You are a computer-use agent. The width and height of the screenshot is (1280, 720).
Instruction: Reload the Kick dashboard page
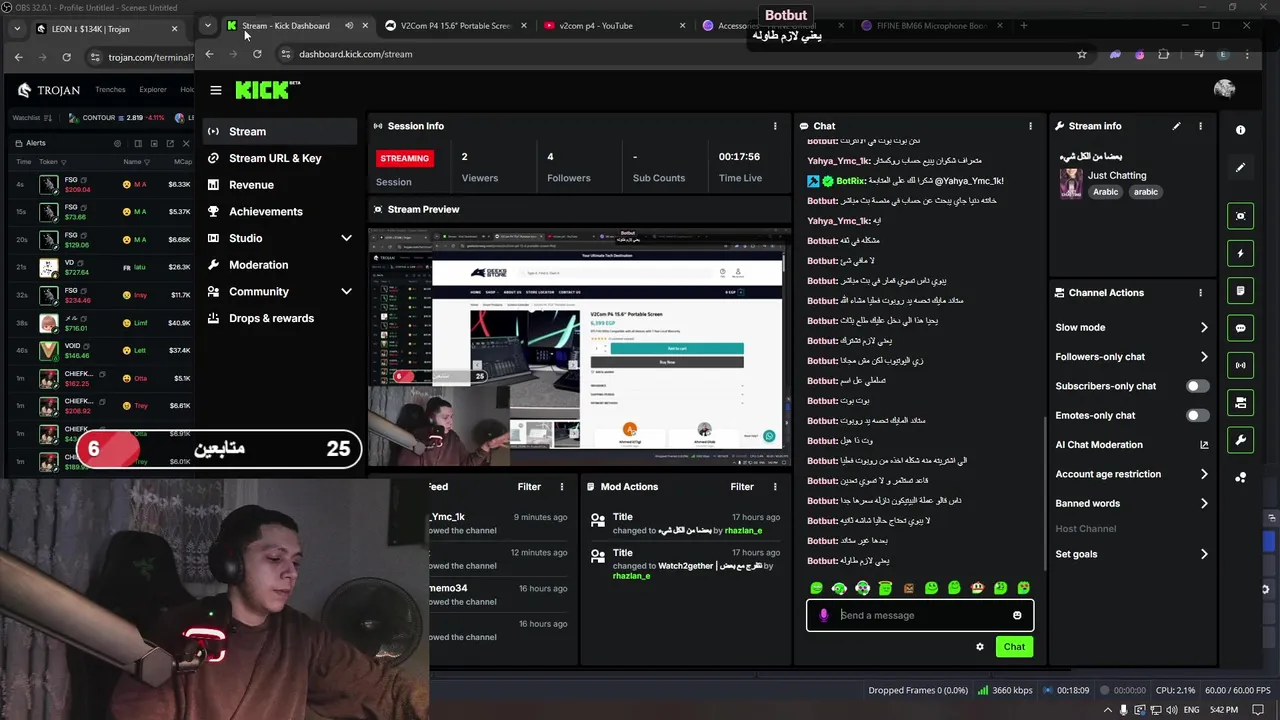coord(257,54)
